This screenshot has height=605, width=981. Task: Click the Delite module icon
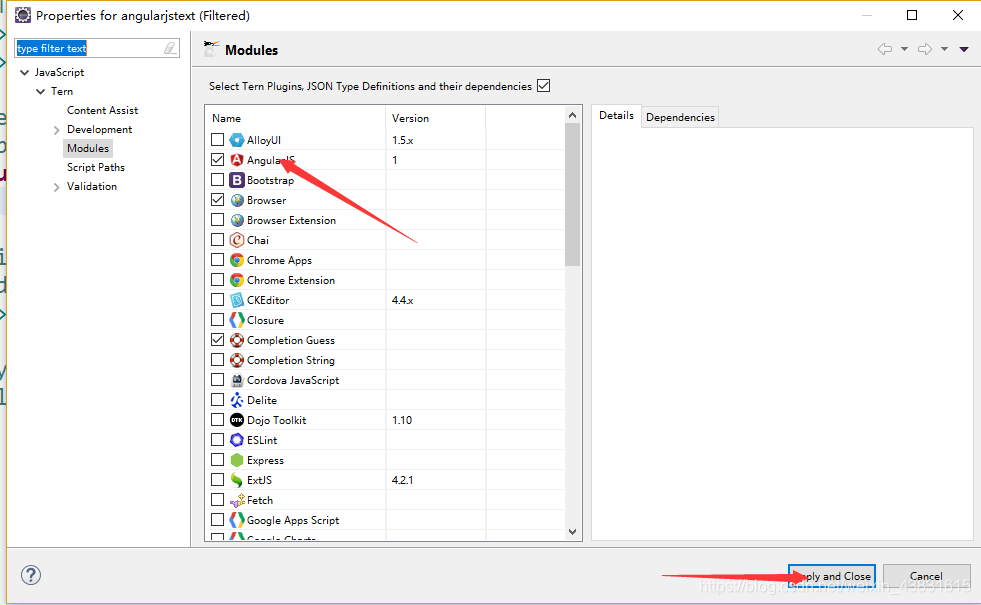(x=236, y=400)
